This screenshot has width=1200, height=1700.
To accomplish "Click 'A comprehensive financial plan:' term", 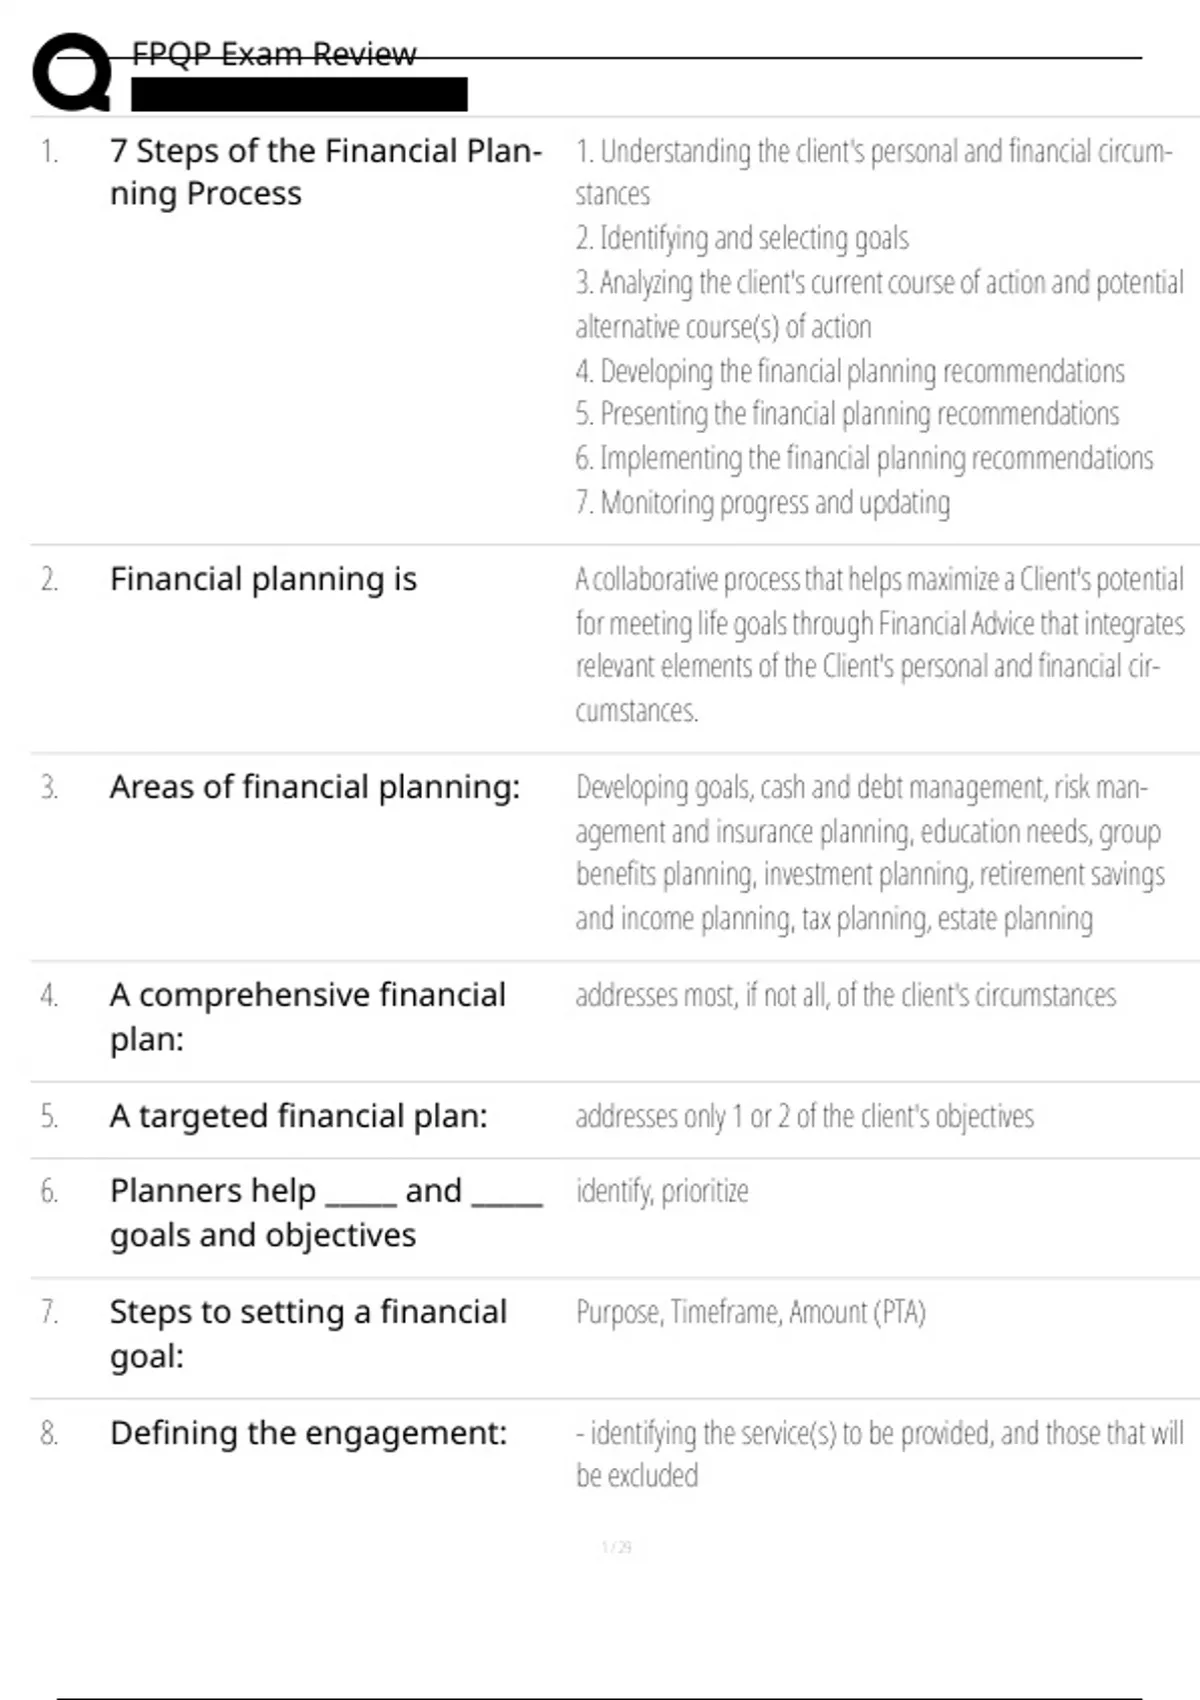I will [x=308, y=1016].
